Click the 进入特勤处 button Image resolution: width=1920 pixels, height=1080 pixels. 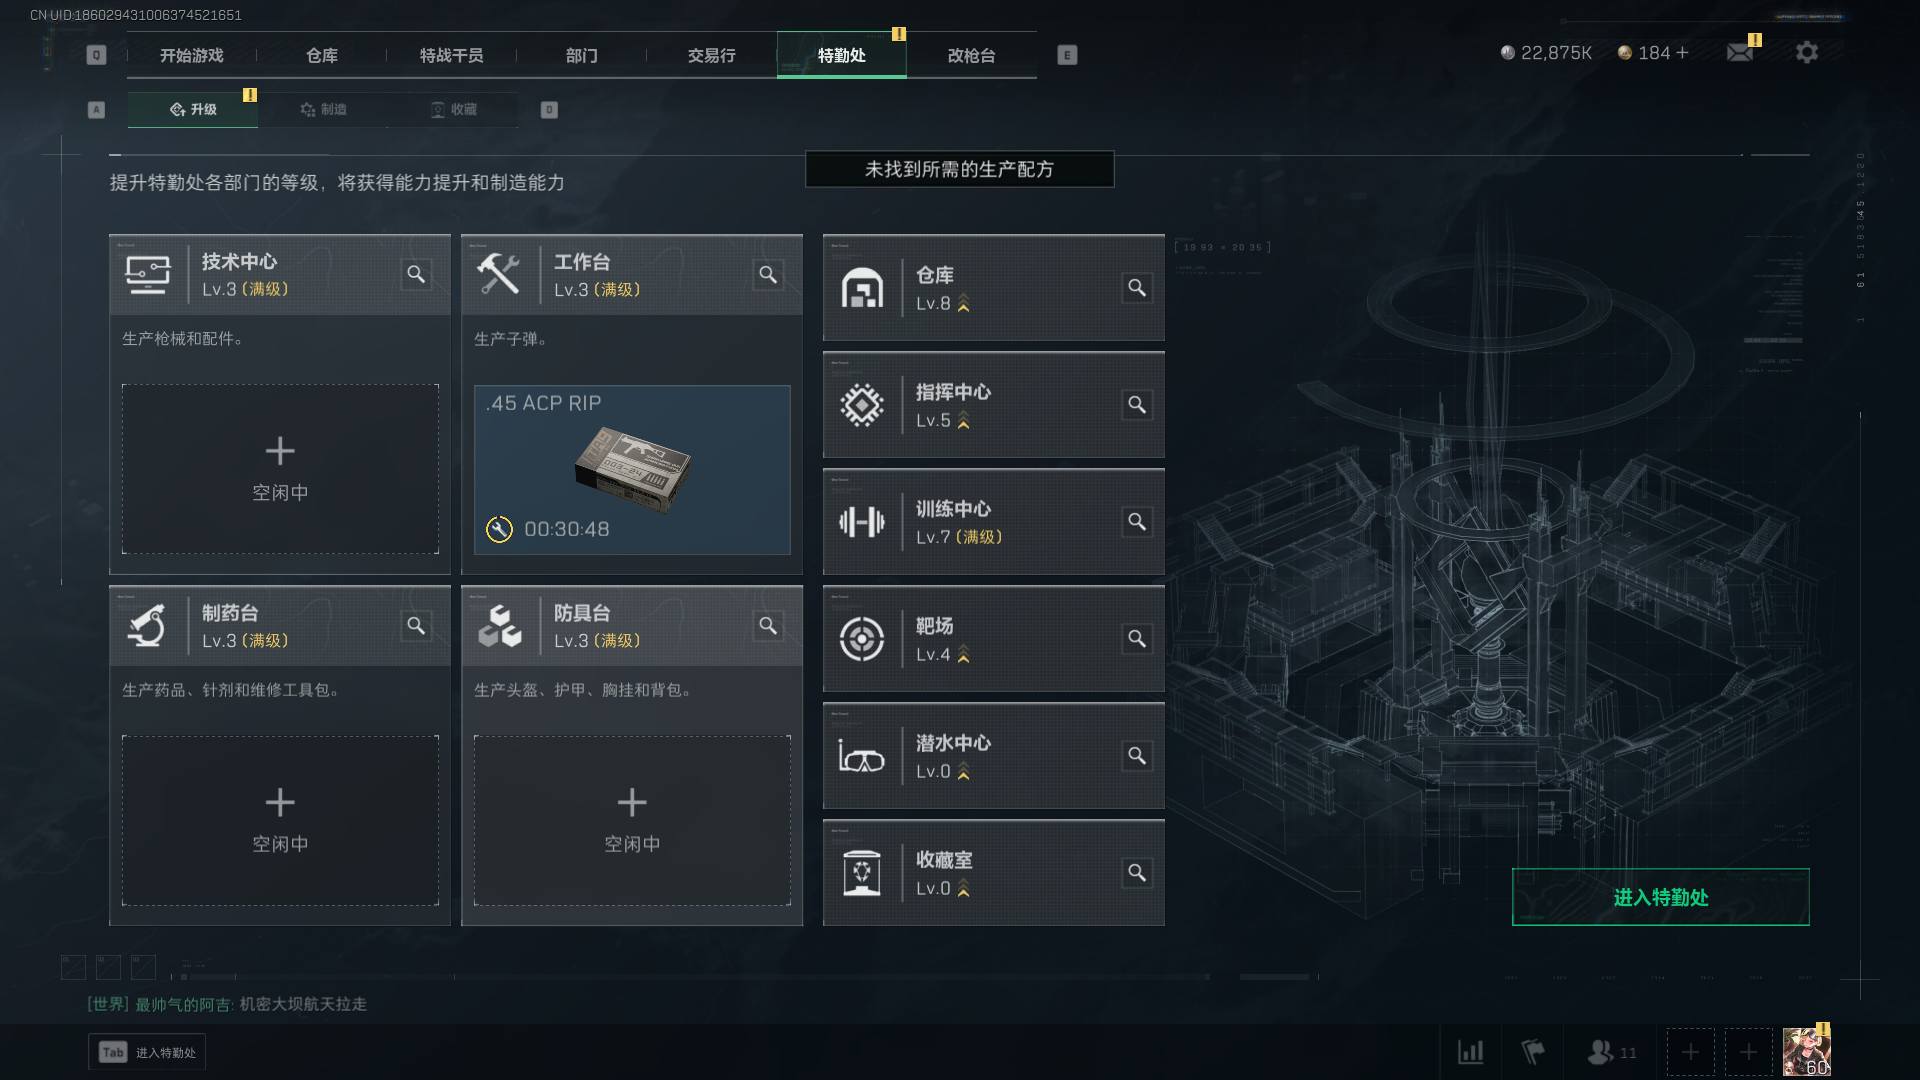click(x=1660, y=897)
